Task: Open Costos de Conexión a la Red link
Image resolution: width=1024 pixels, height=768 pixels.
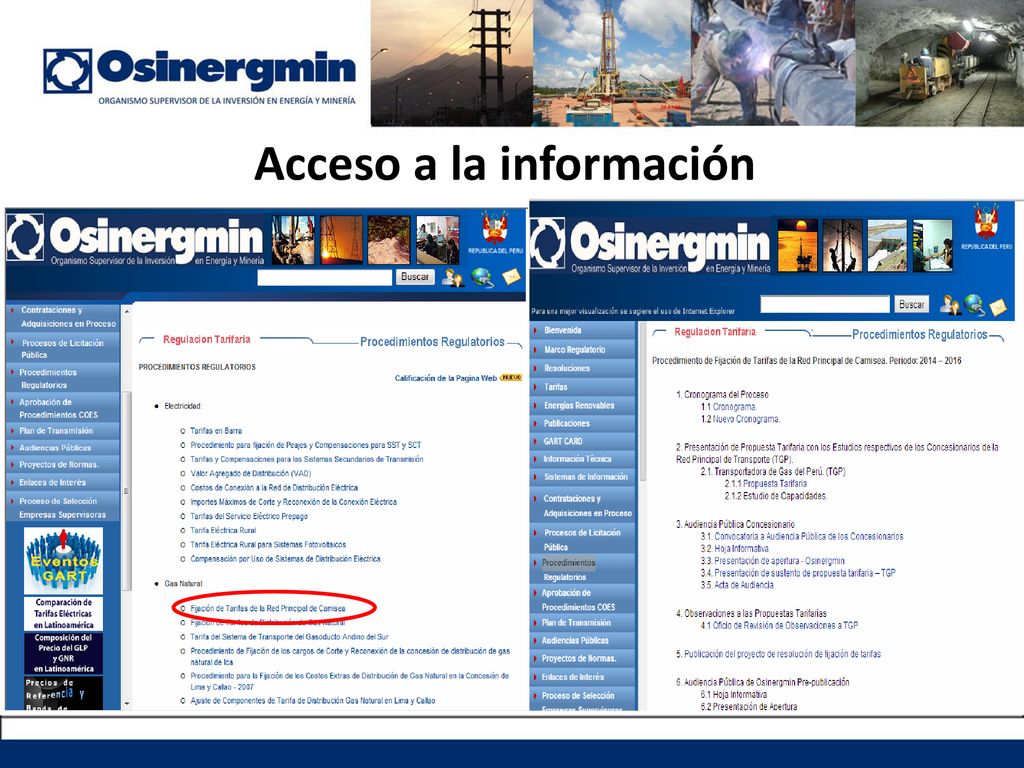Action: point(274,488)
